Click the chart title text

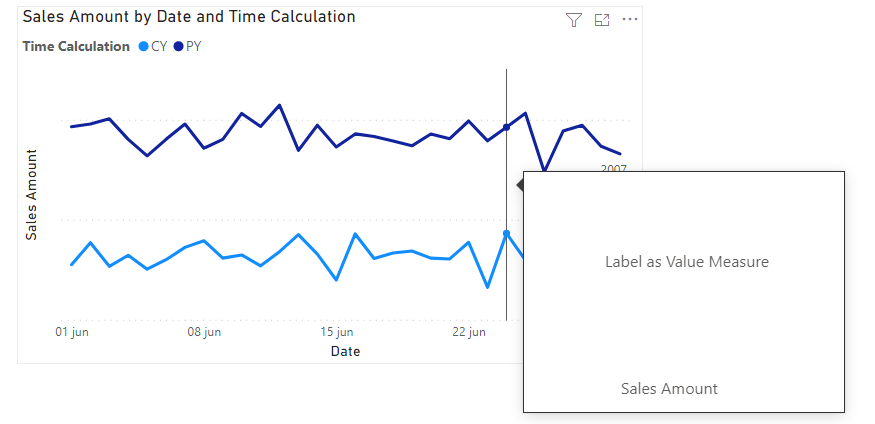point(189,17)
